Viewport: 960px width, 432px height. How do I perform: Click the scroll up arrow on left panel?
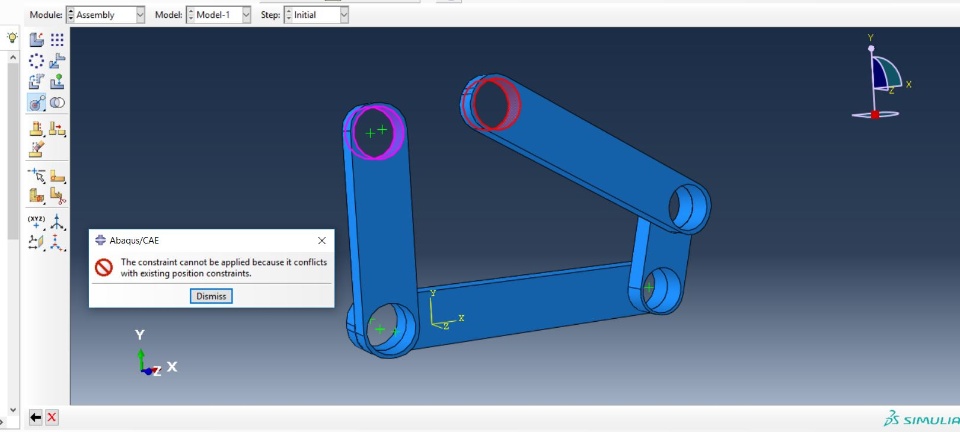13,57
